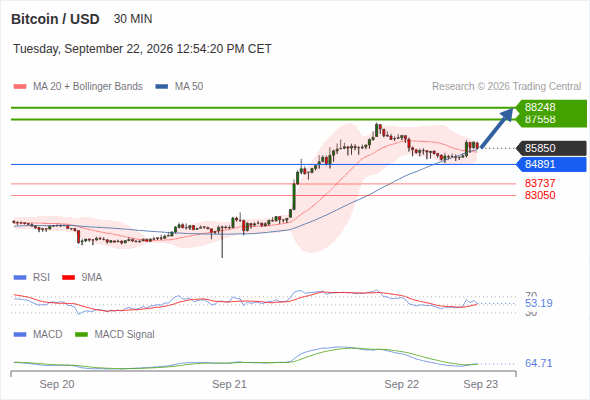Click the 85850 current price tag

coord(551,148)
